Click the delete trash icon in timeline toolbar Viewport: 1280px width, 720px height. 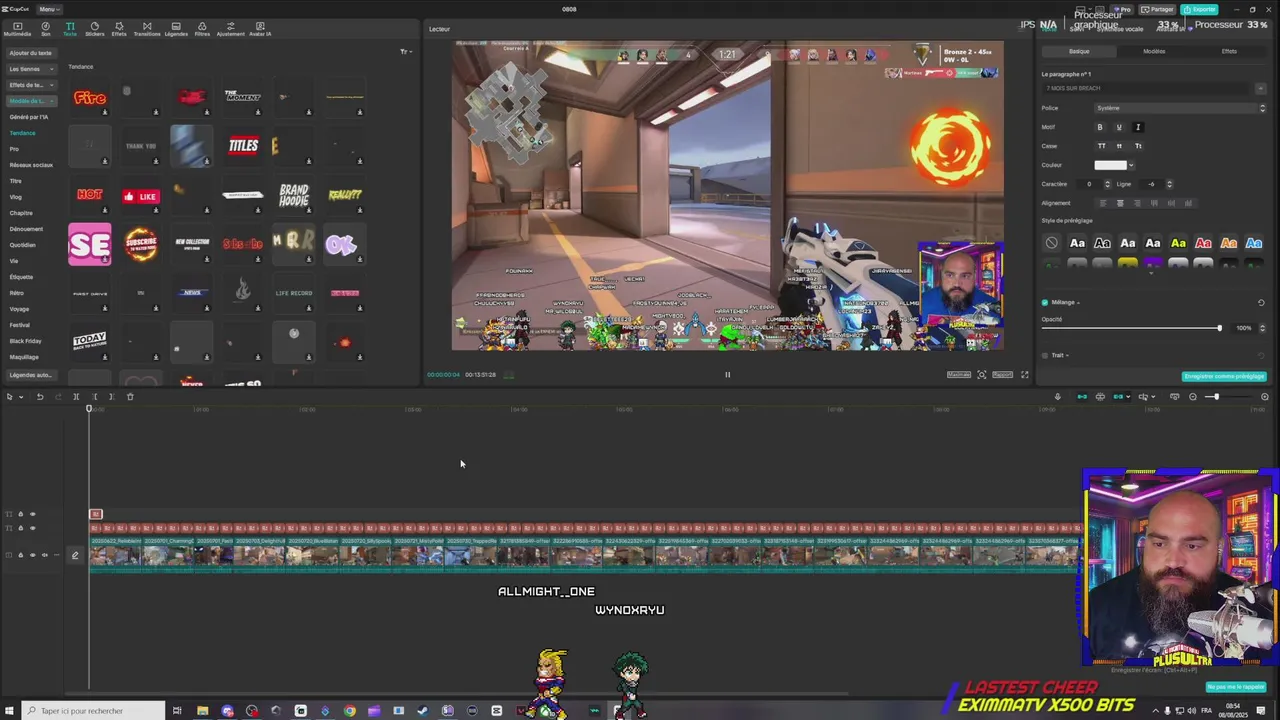[130, 397]
